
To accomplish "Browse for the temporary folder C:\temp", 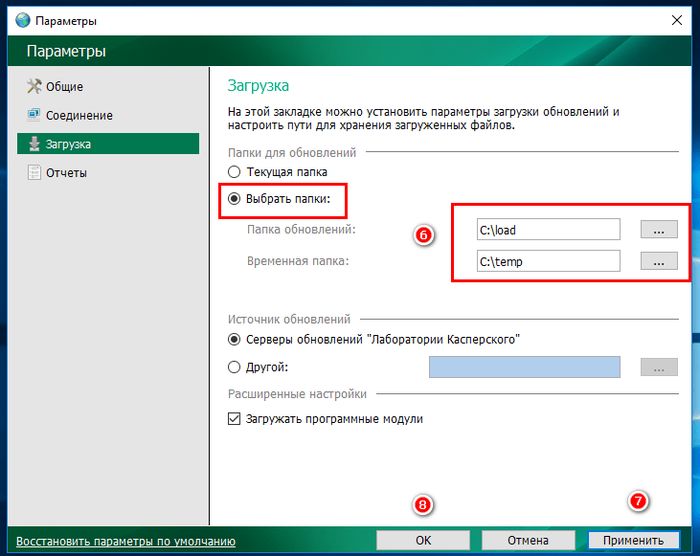I will [659, 261].
